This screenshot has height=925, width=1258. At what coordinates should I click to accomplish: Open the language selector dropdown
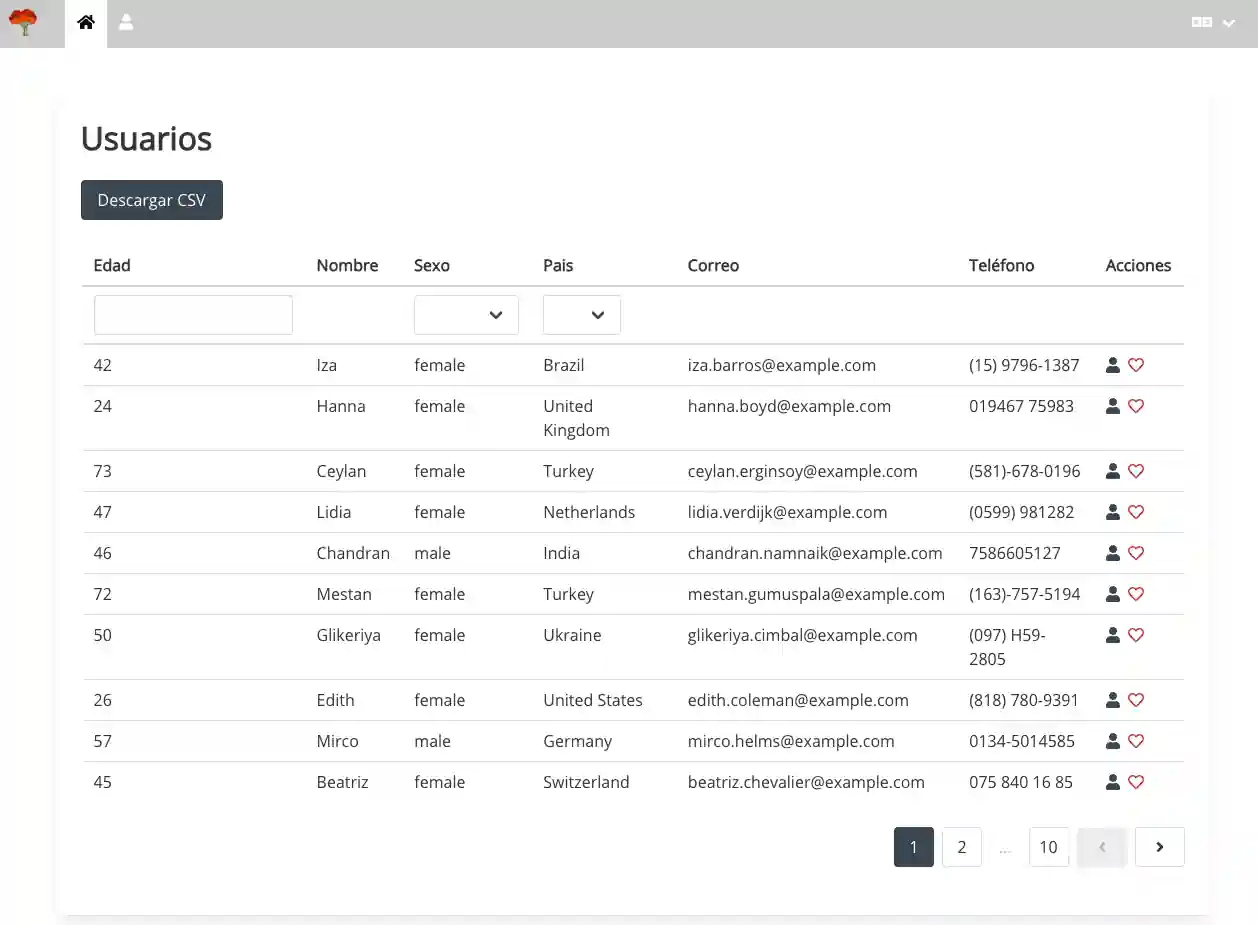1214,23
